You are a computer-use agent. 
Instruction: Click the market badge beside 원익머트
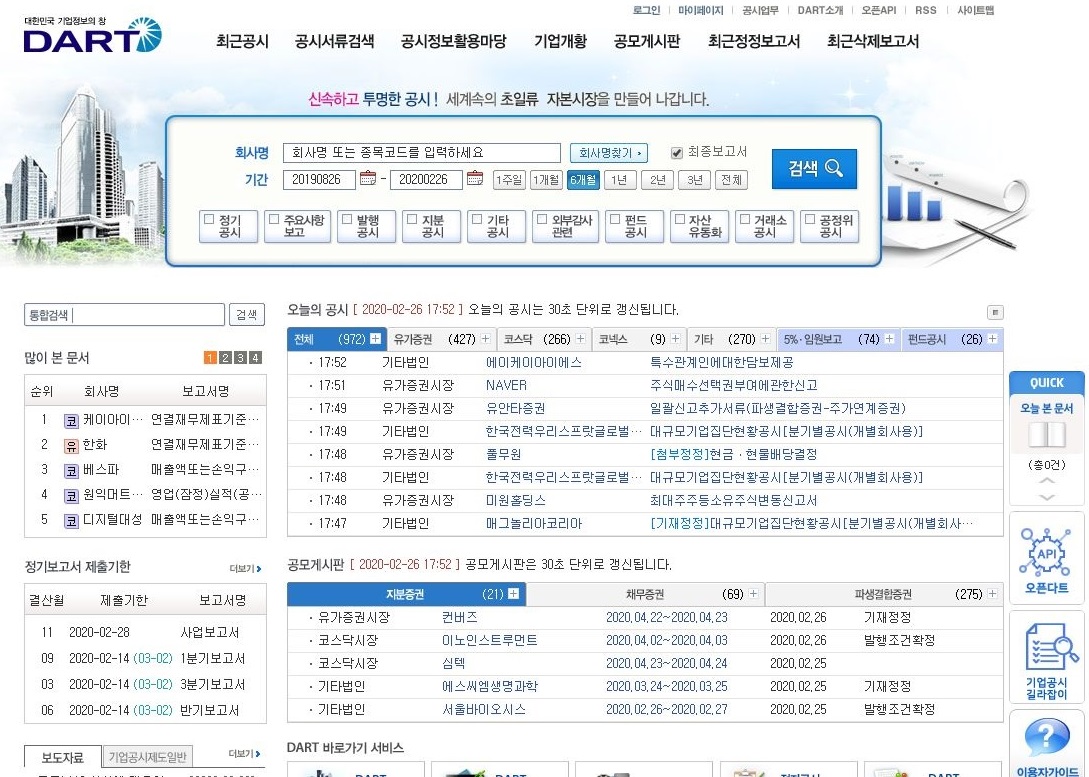pos(72,496)
